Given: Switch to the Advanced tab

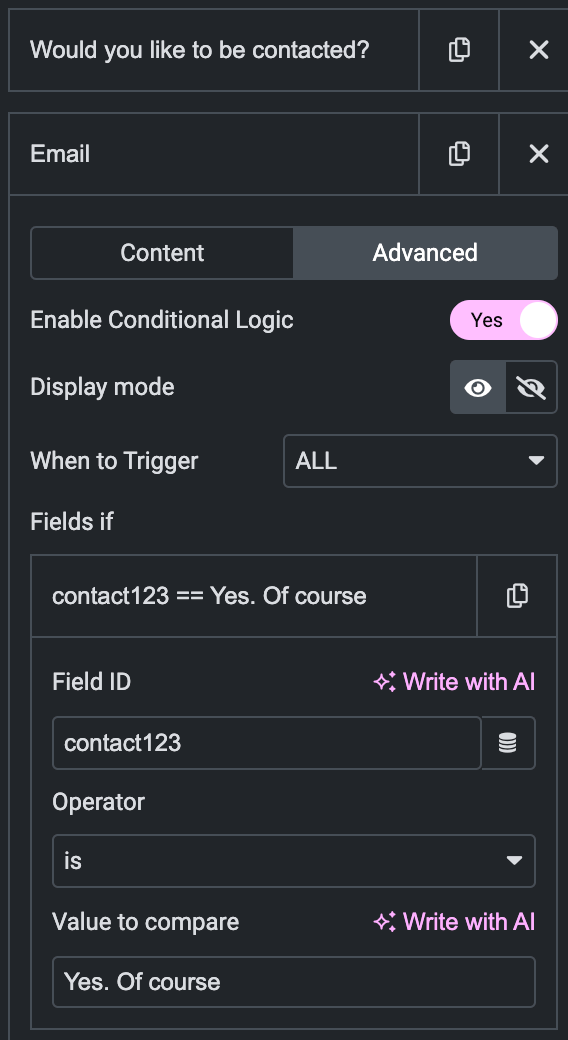Looking at the screenshot, I should [x=425, y=253].
